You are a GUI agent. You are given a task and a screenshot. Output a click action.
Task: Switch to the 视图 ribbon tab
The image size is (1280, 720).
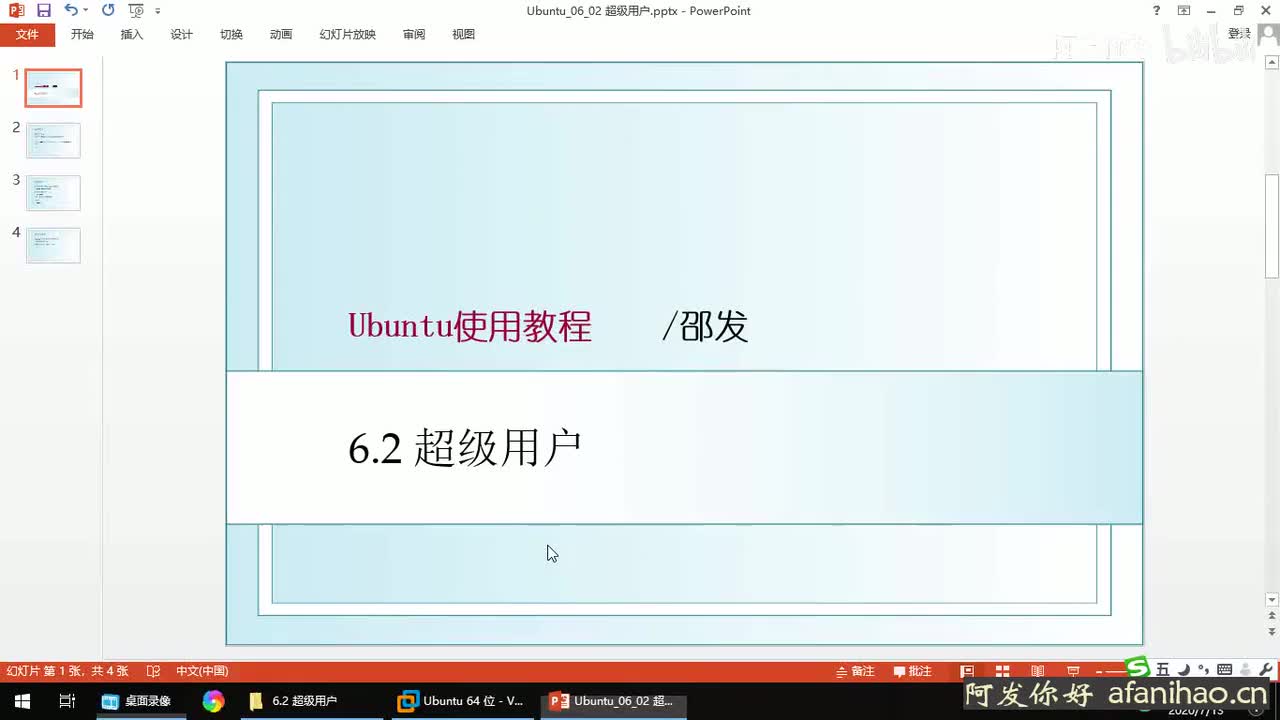464,34
